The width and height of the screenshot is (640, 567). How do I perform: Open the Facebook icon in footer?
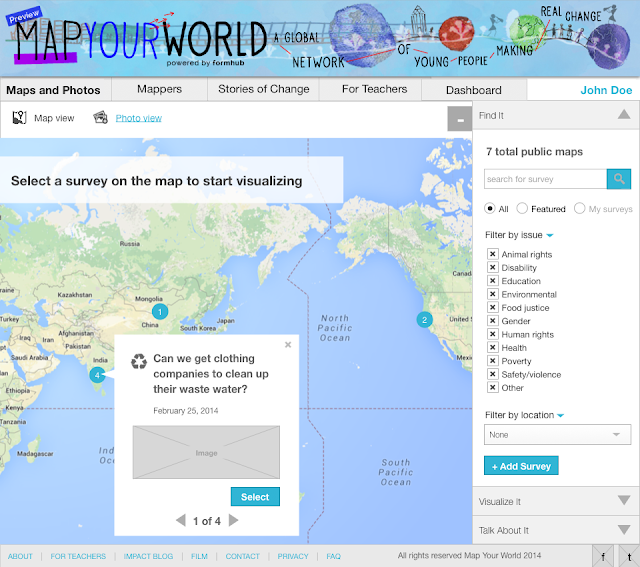point(603,556)
